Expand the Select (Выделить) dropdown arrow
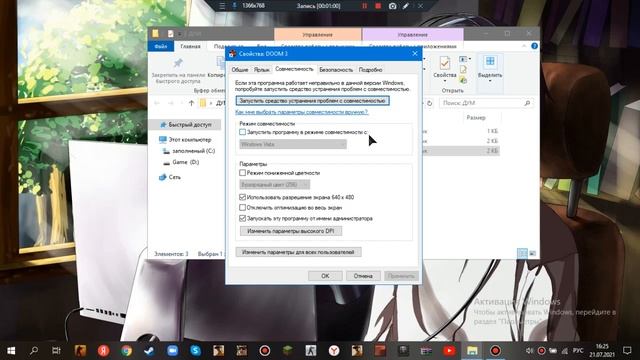 [x=490, y=81]
